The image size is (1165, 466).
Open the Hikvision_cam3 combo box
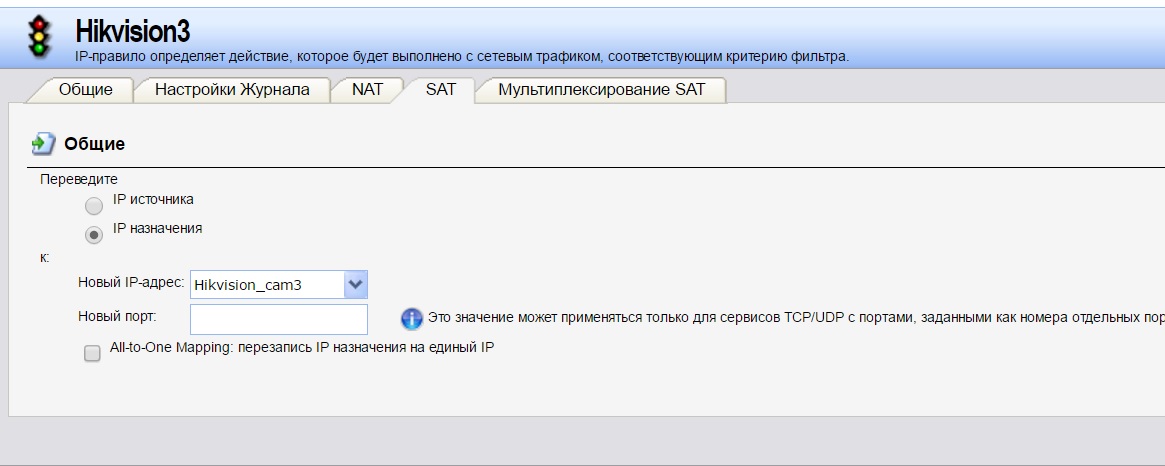point(279,284)
